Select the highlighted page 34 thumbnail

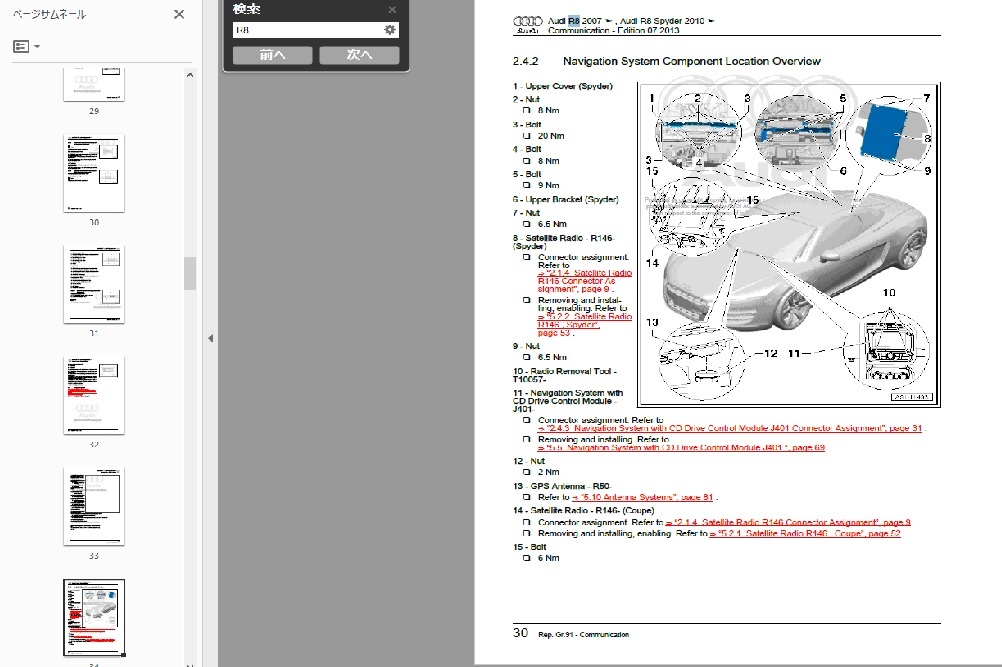[x=94, y=618]
